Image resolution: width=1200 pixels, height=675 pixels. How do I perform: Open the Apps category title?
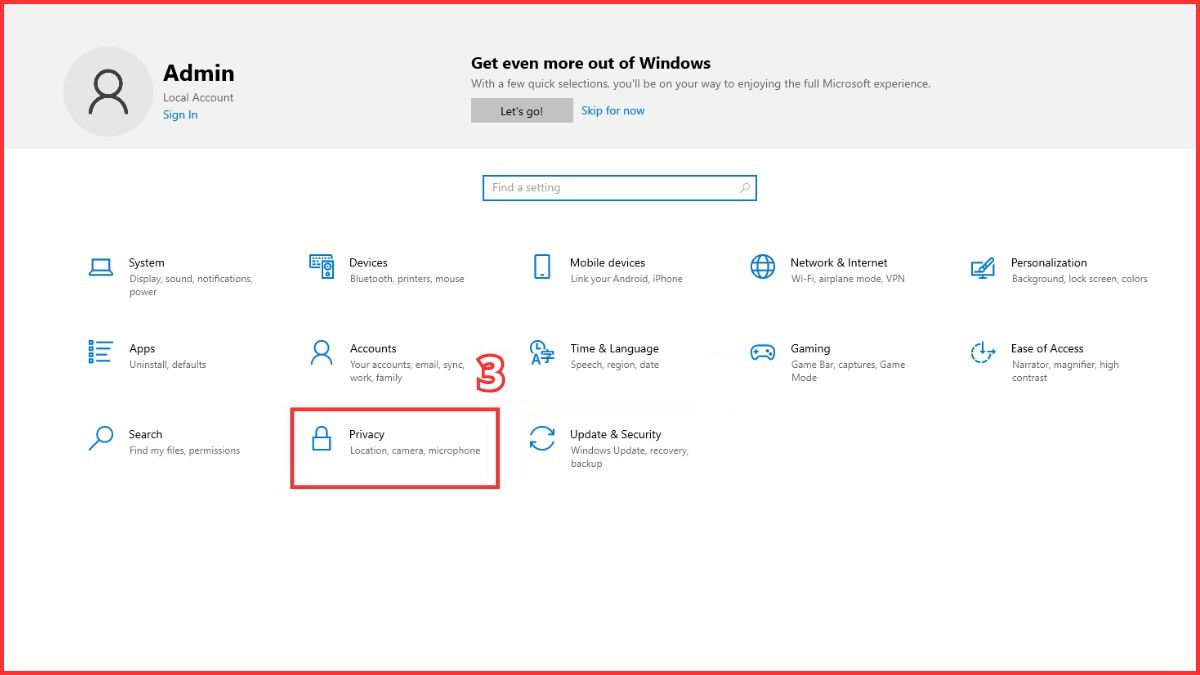142,349
